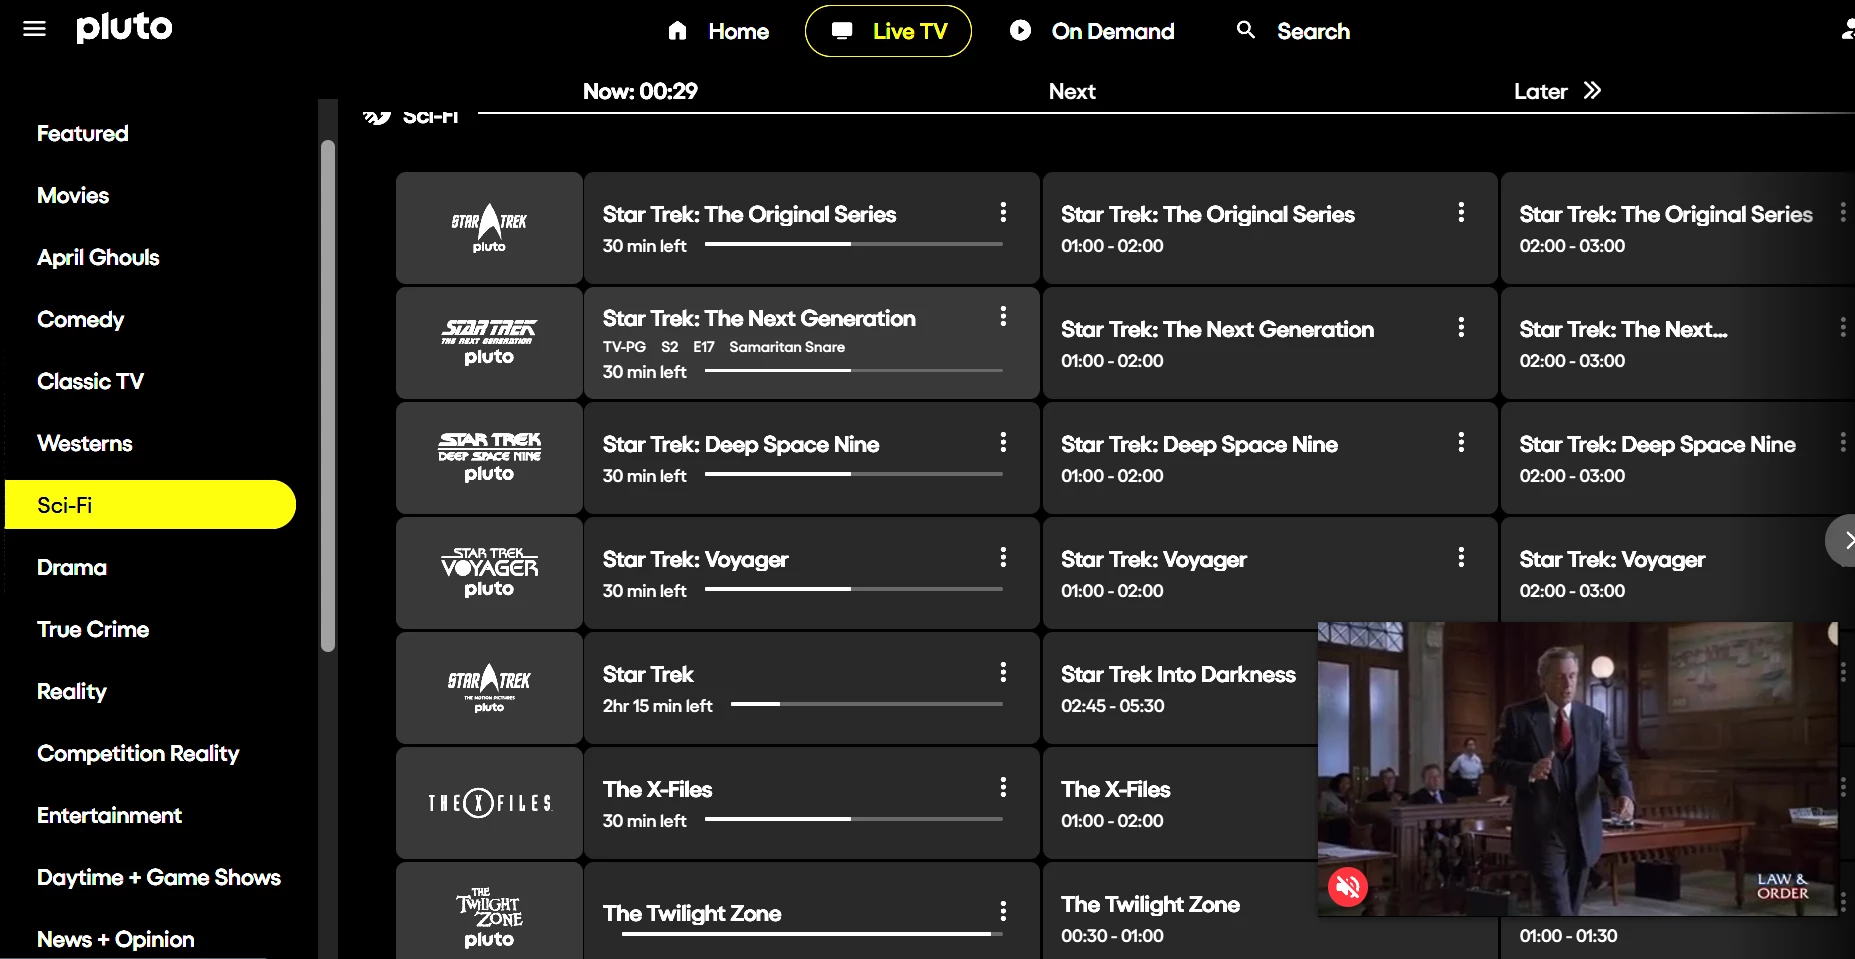Screen dimensions: 1855x959
Task: Select the Entertainment category
Action: 109,815
